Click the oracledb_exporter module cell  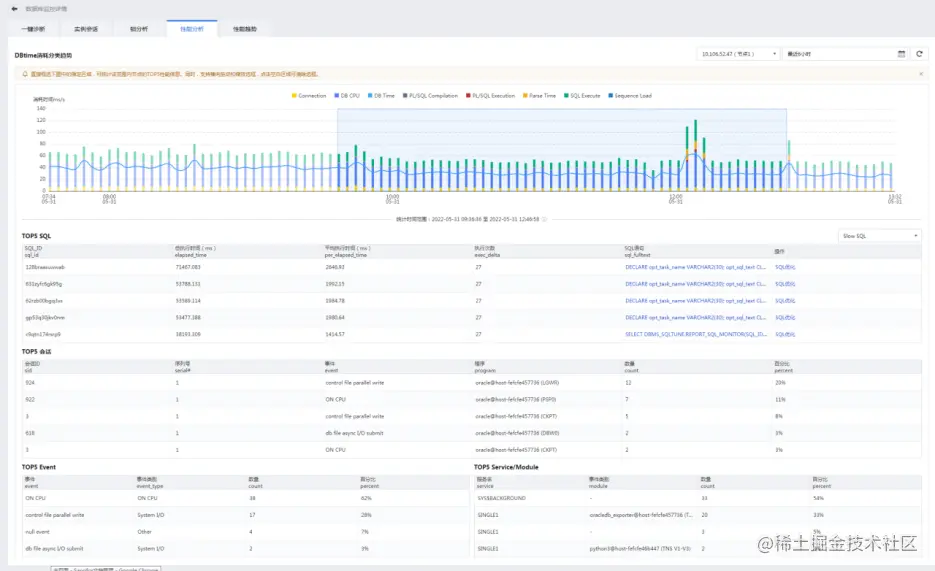click(x=641, y=514)
